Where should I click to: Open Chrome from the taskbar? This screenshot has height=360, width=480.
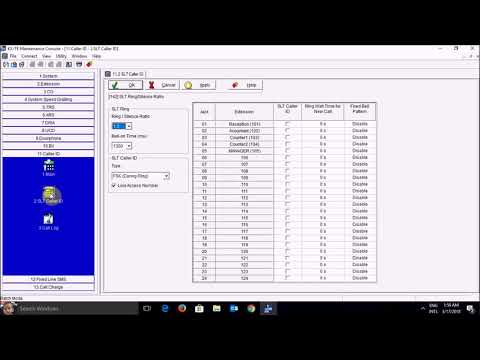(x=251, y=309)
